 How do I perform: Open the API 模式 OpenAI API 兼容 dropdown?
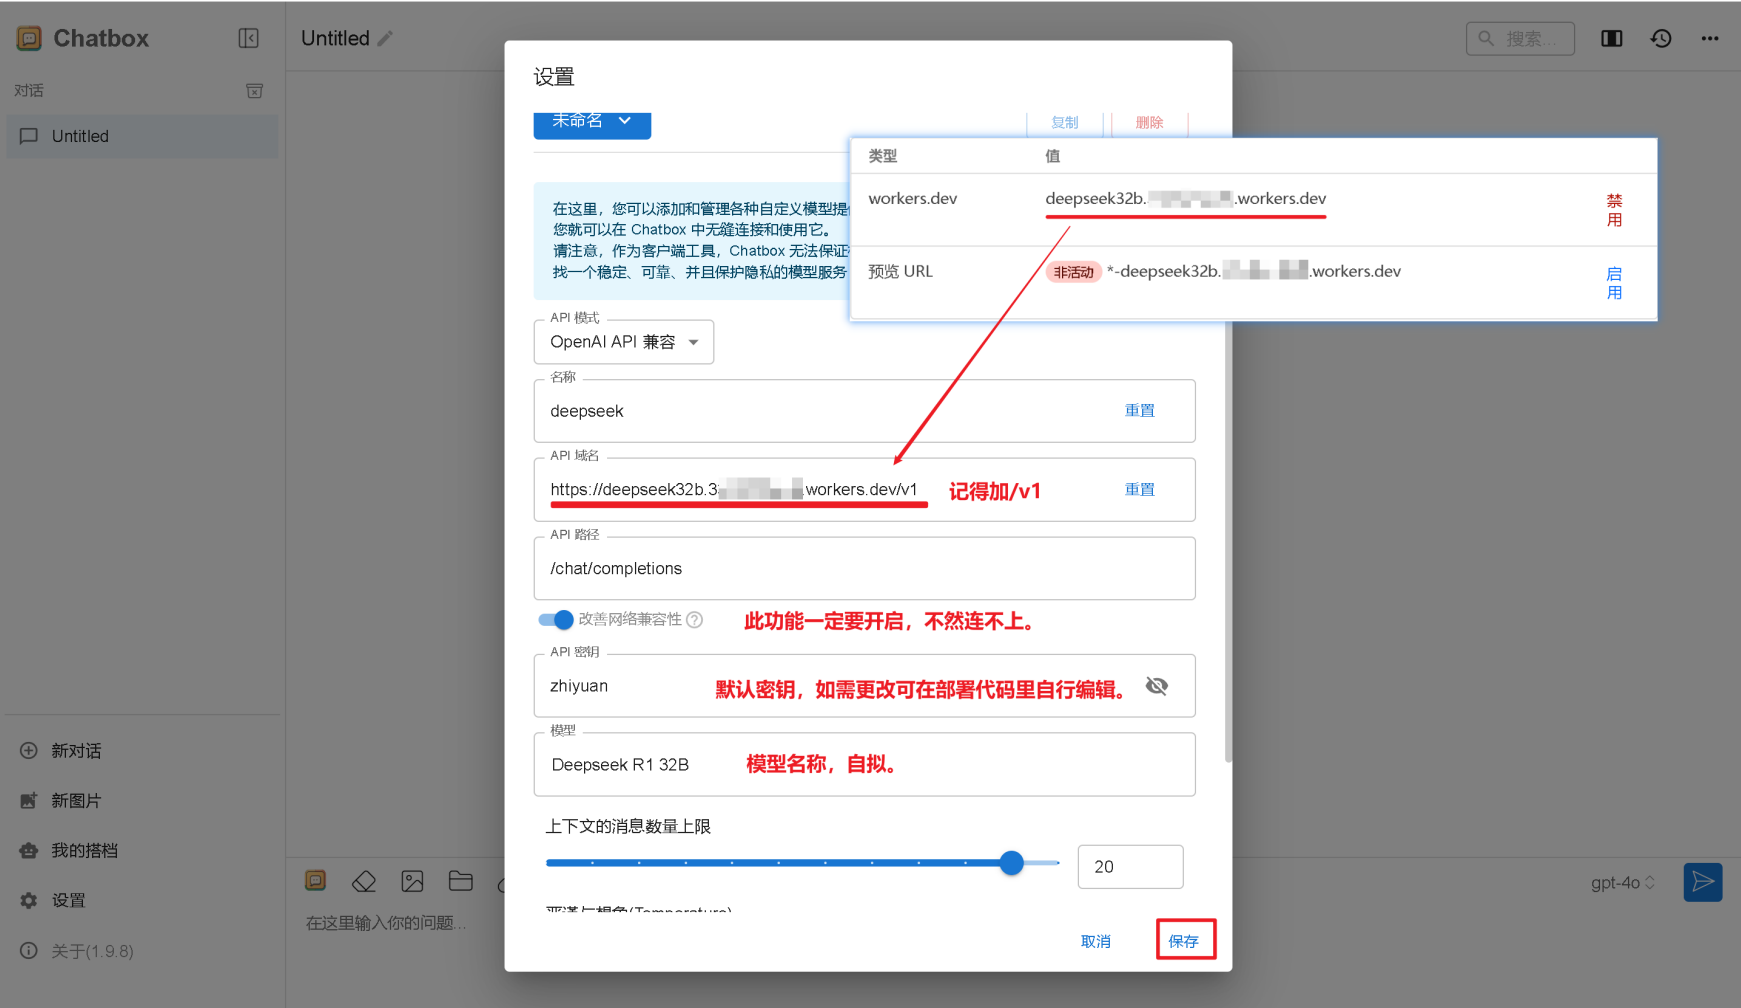623,342
